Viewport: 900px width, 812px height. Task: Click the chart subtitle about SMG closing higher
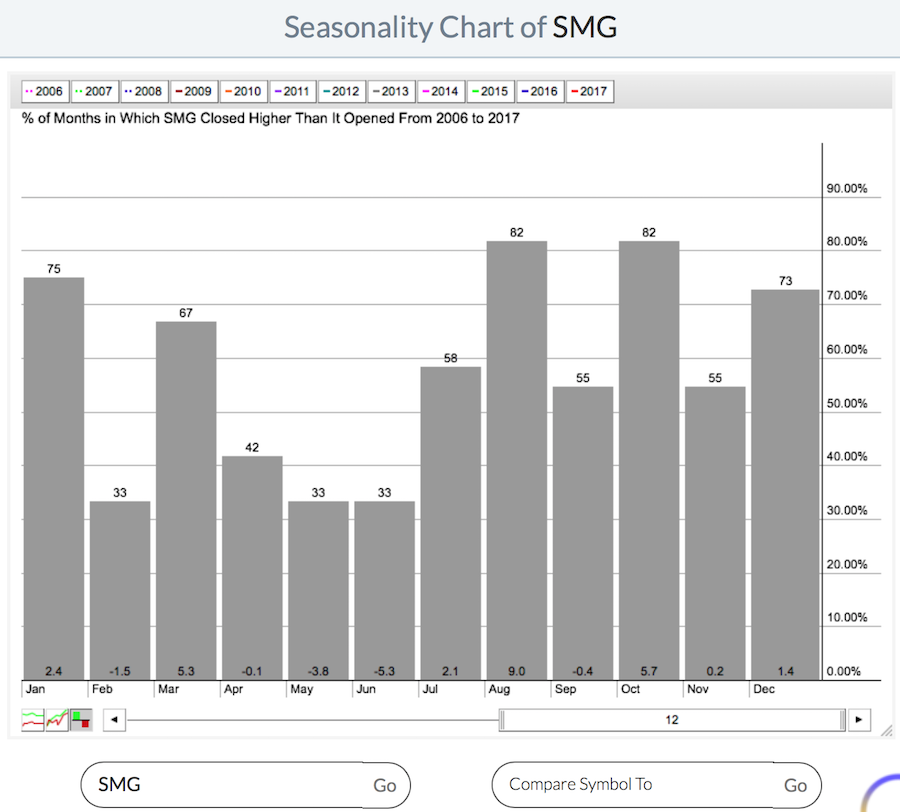tap(270, 118)
